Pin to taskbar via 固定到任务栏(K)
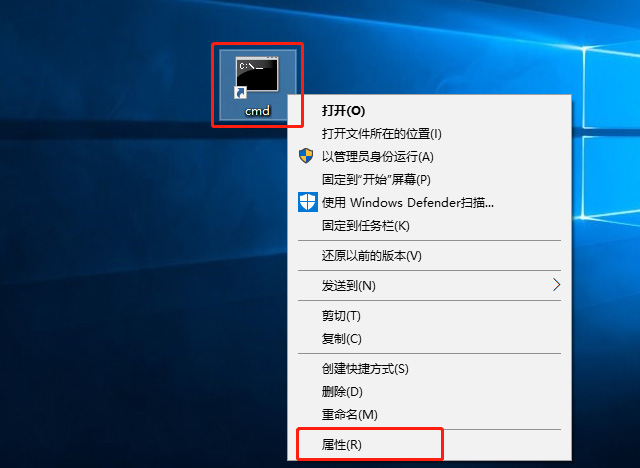This screenshot has width=640, height=468. pos(365,225)
